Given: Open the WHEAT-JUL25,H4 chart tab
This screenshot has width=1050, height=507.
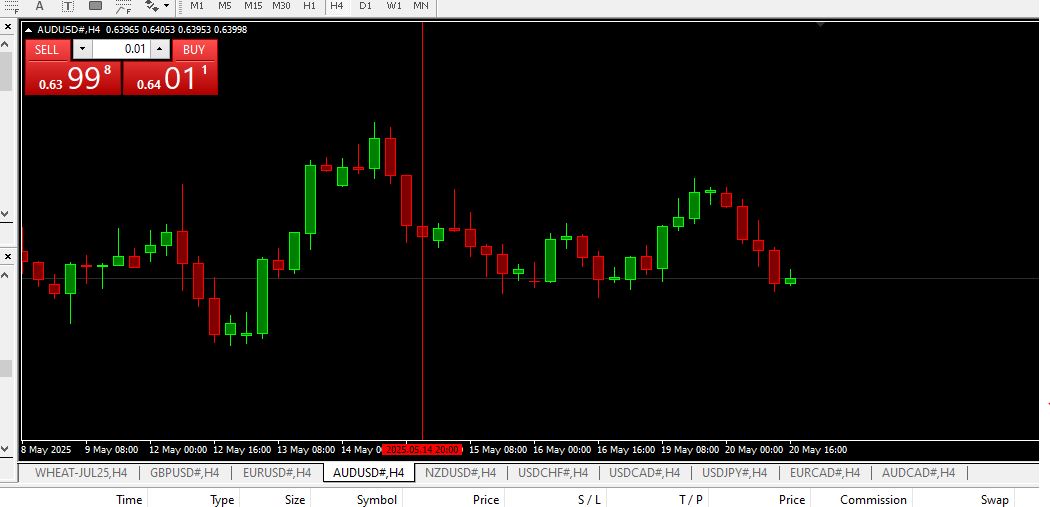Looking at the screenshot, I should point(80,473).
